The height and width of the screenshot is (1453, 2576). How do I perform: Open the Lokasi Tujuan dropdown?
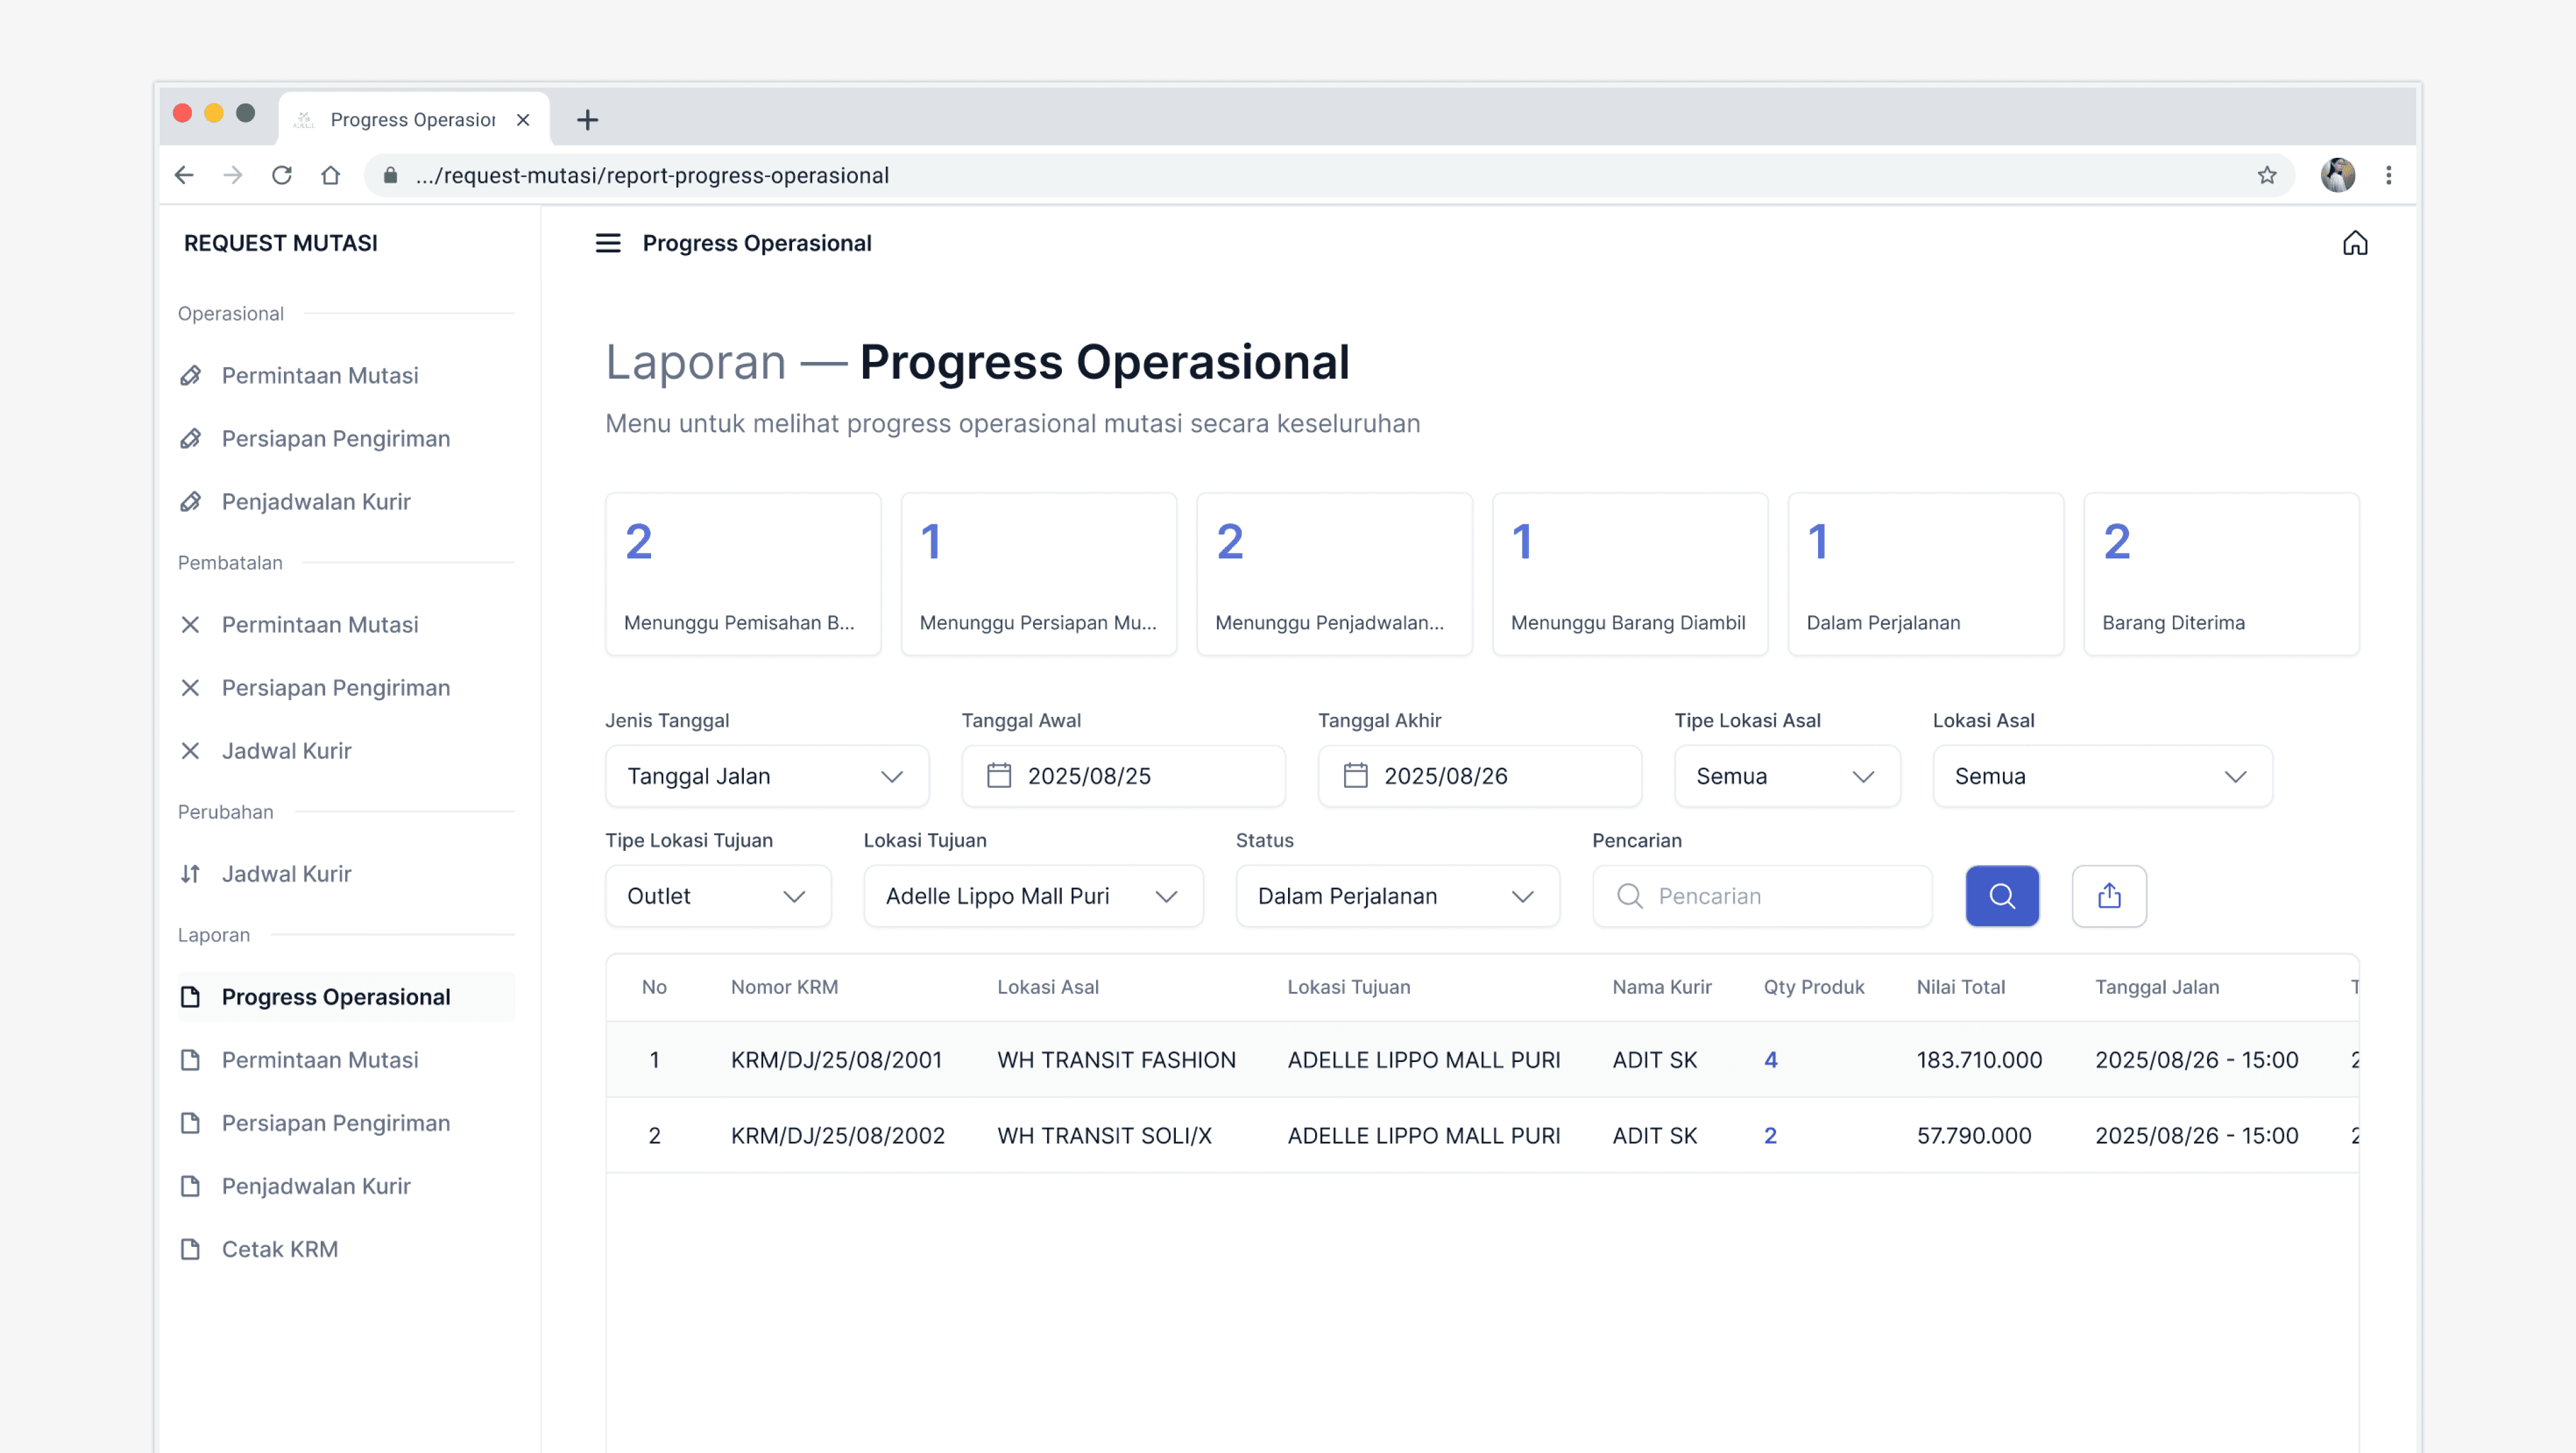(x=1032, y=895)
